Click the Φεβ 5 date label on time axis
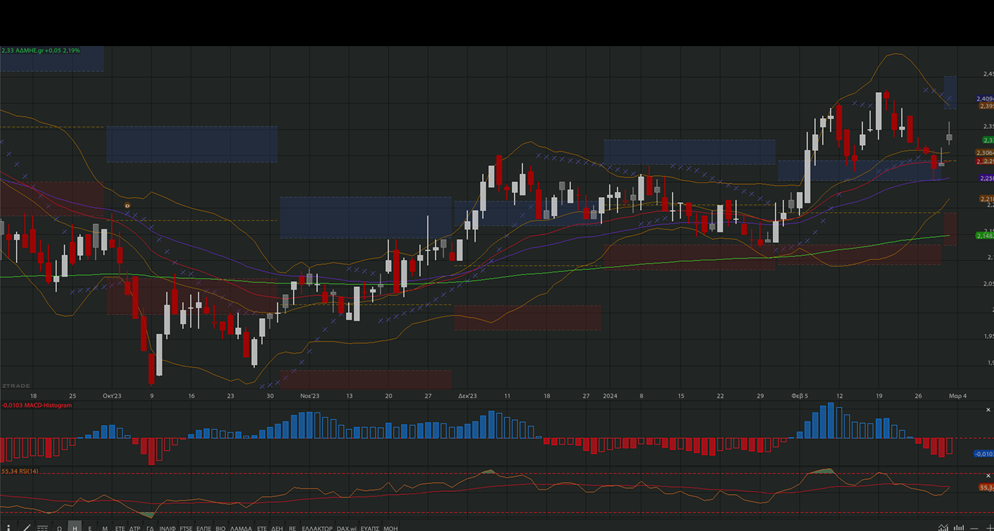This screenshot has width=994, height=531. click(x=799, y=396)
